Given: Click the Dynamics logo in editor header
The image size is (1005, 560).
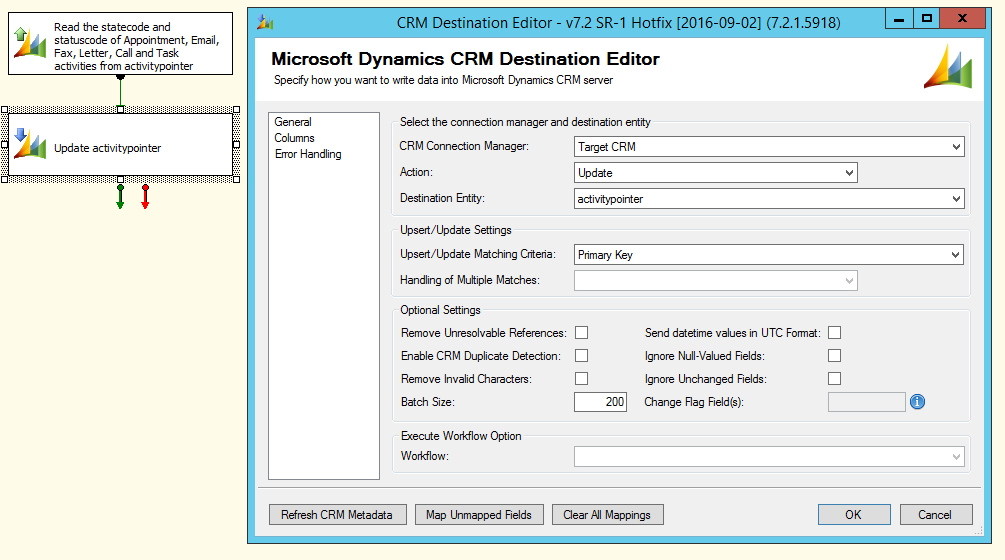Looking at the screenshot, I should pos(948,66).
